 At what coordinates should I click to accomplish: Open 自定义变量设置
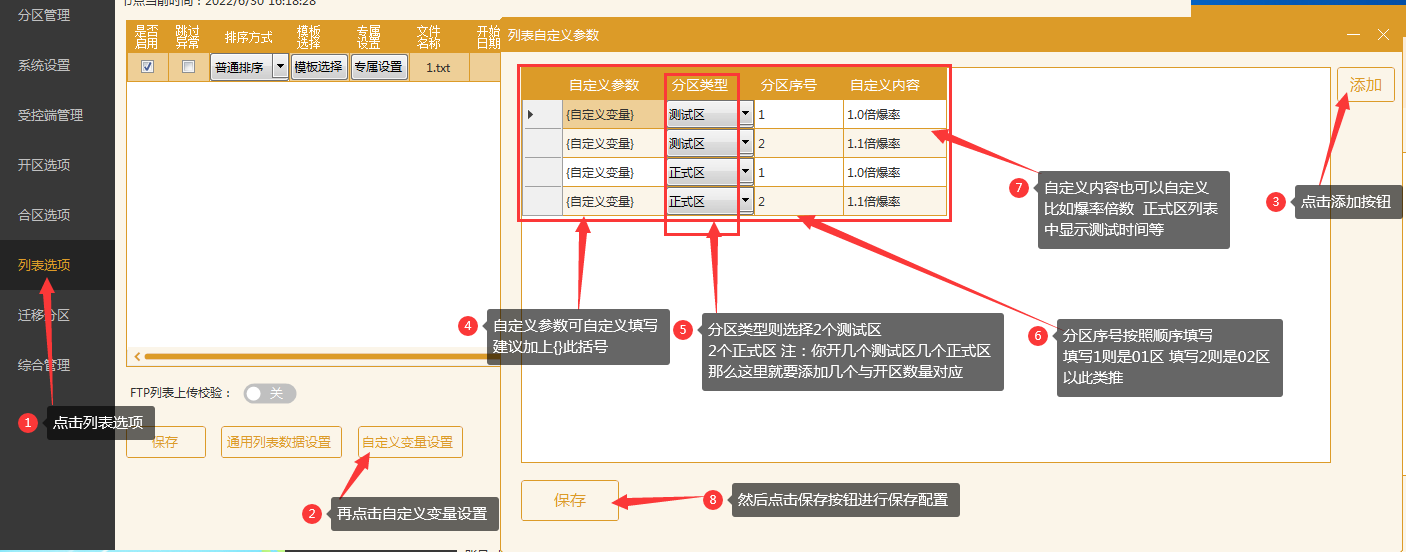point(410,442)
